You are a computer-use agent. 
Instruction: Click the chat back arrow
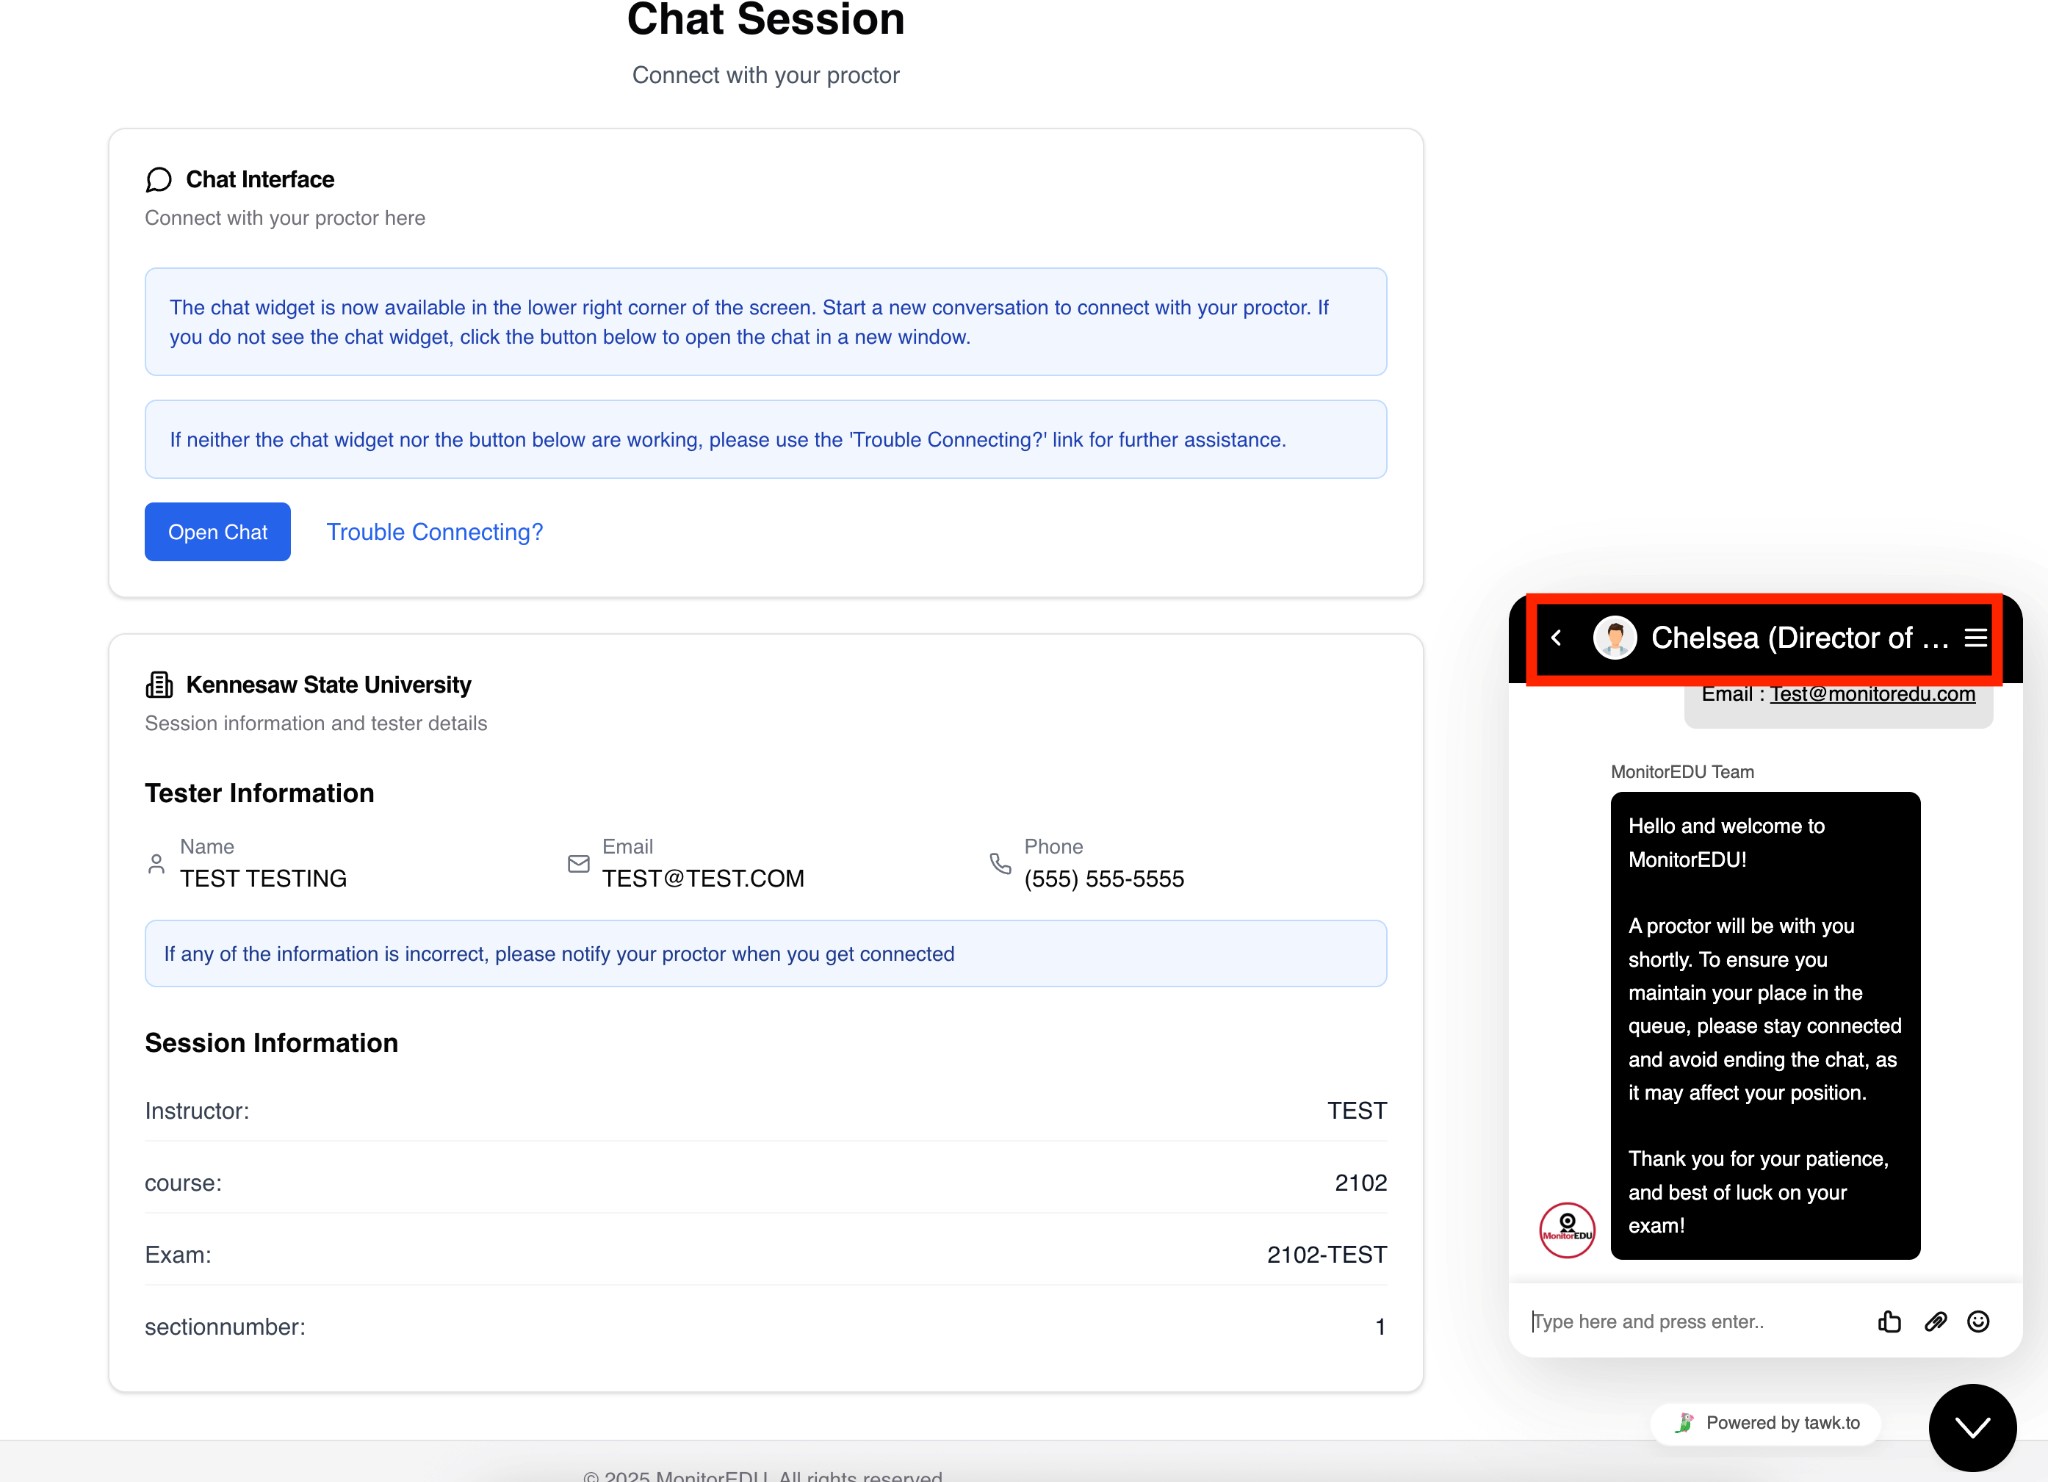tap(1556, 638)
